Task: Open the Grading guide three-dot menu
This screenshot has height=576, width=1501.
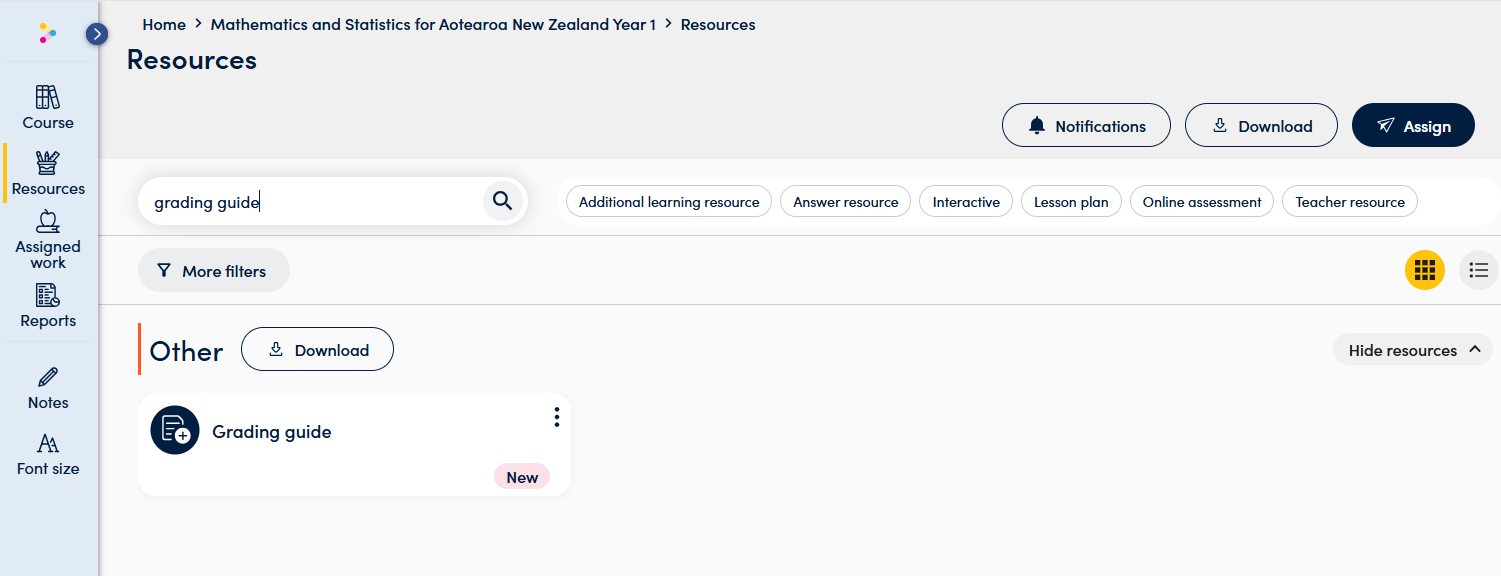Action: point(557,417)
